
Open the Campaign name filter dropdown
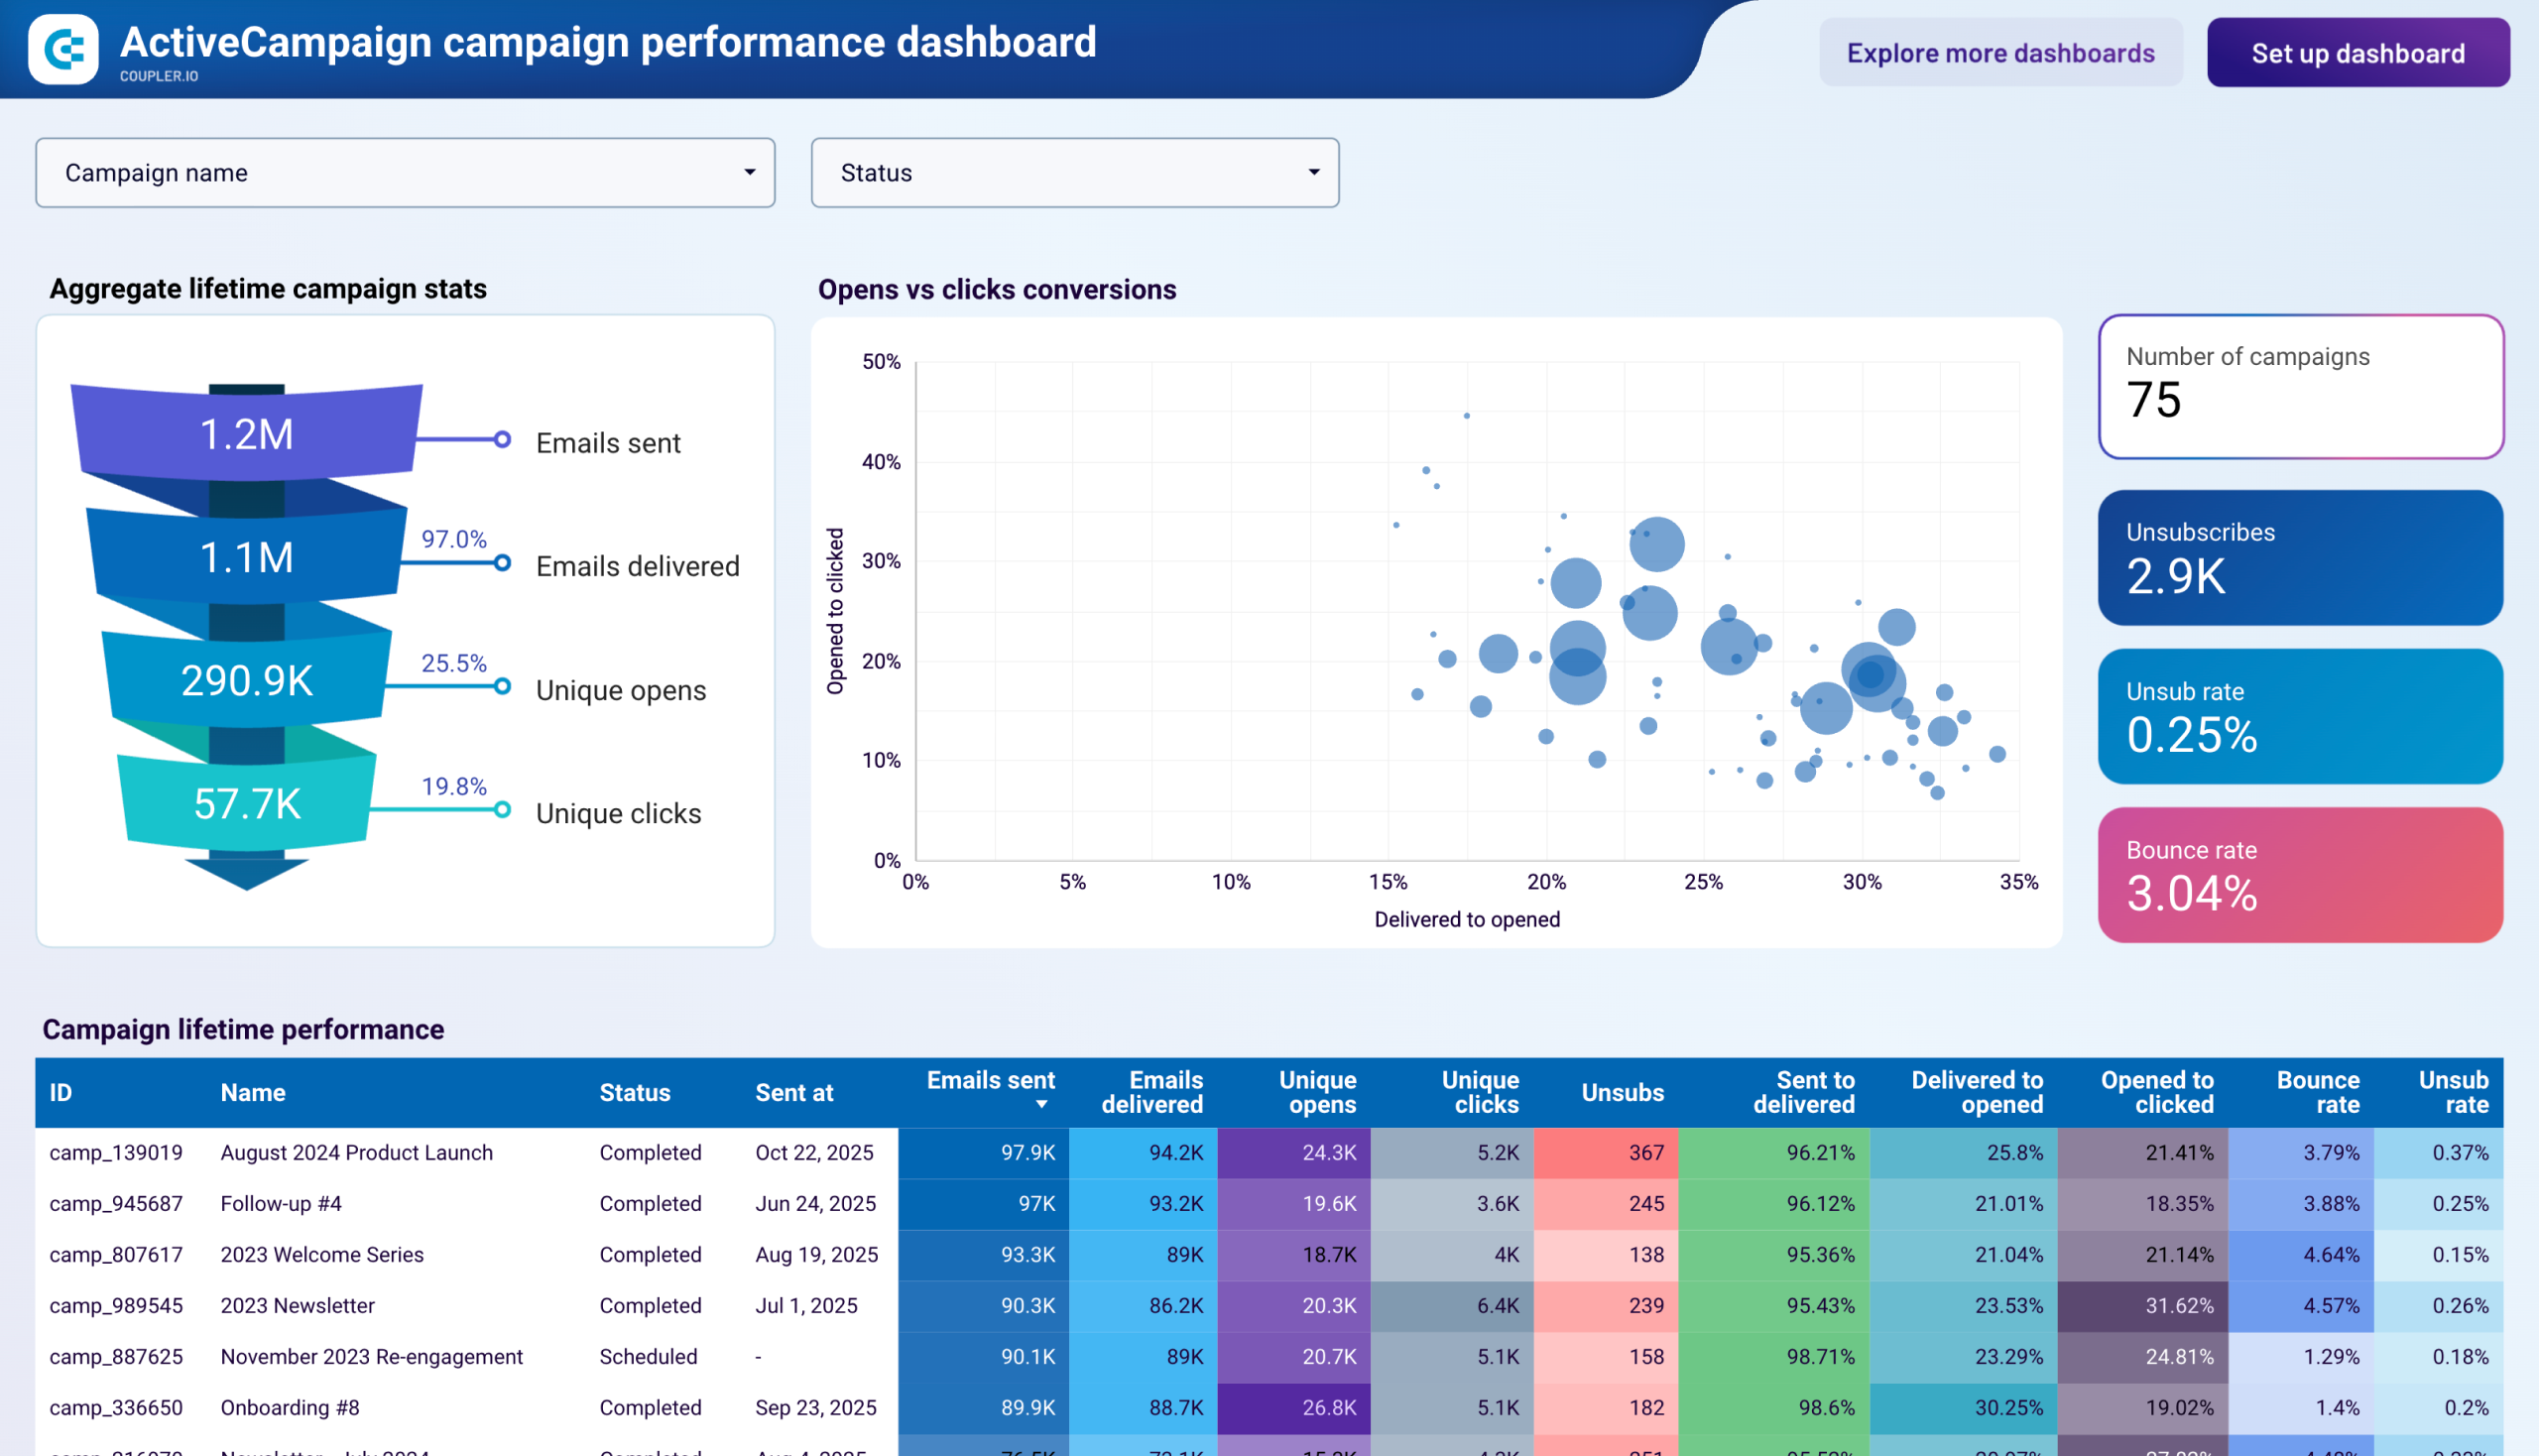(x=404, y=172)
